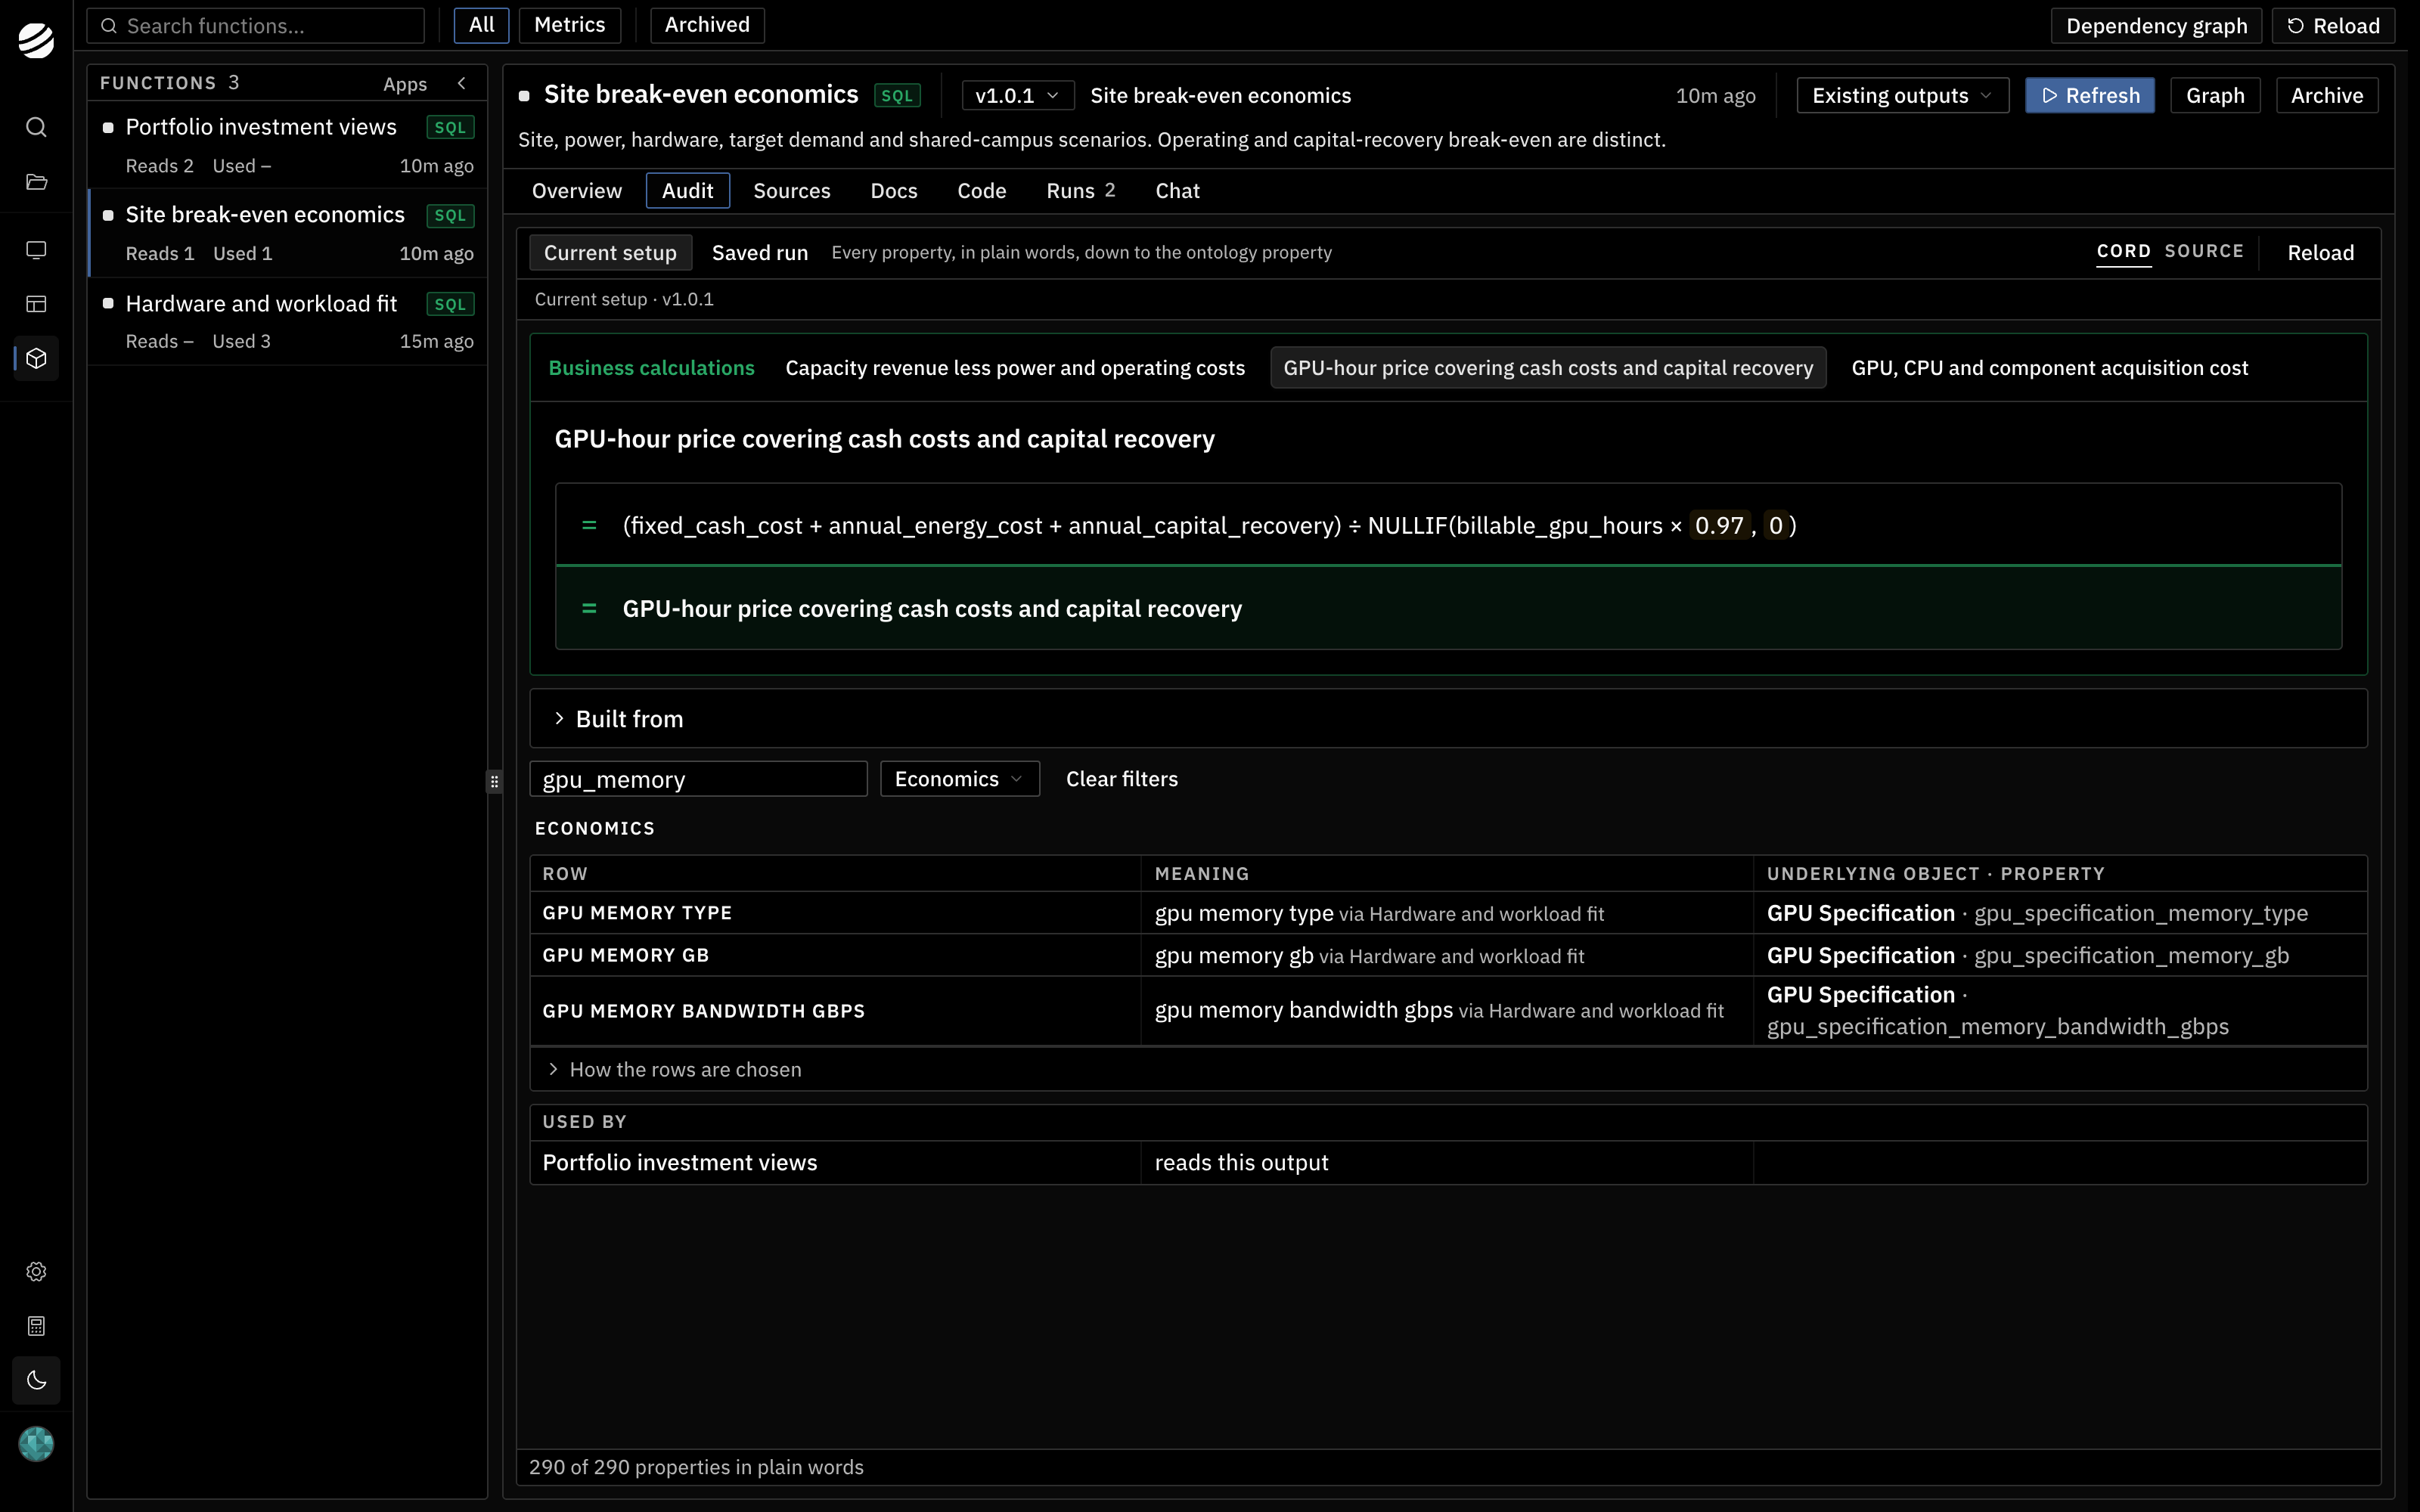The image size is (2420, 1512).
Task: Click Reload in the audit toolbar
Action: pos(2320,253)
